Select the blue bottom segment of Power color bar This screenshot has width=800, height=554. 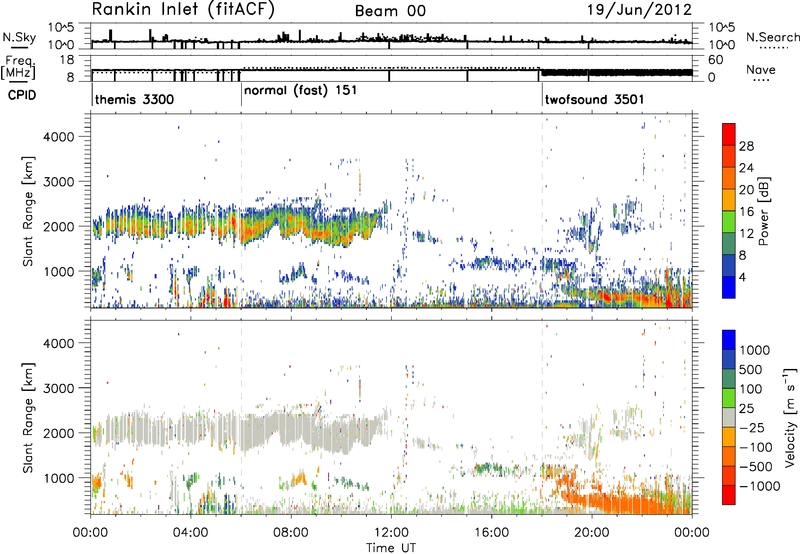pos(729,288)
